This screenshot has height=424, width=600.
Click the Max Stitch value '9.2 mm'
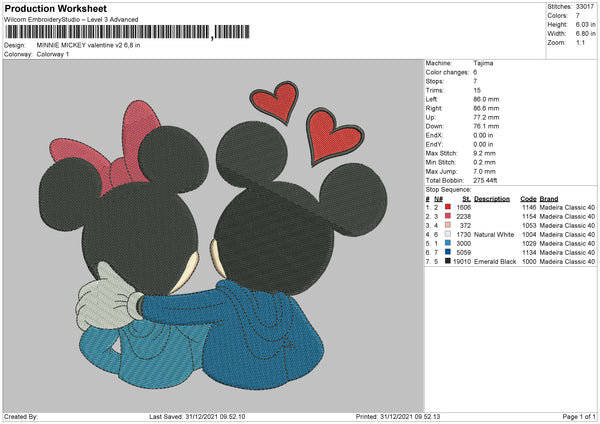(484, 153)
